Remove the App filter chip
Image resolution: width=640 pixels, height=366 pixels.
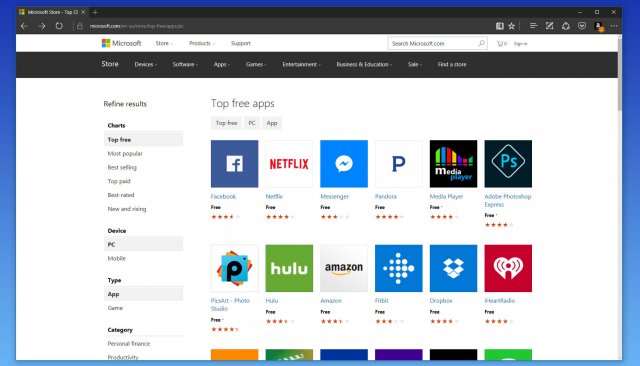tap(272, 123)
